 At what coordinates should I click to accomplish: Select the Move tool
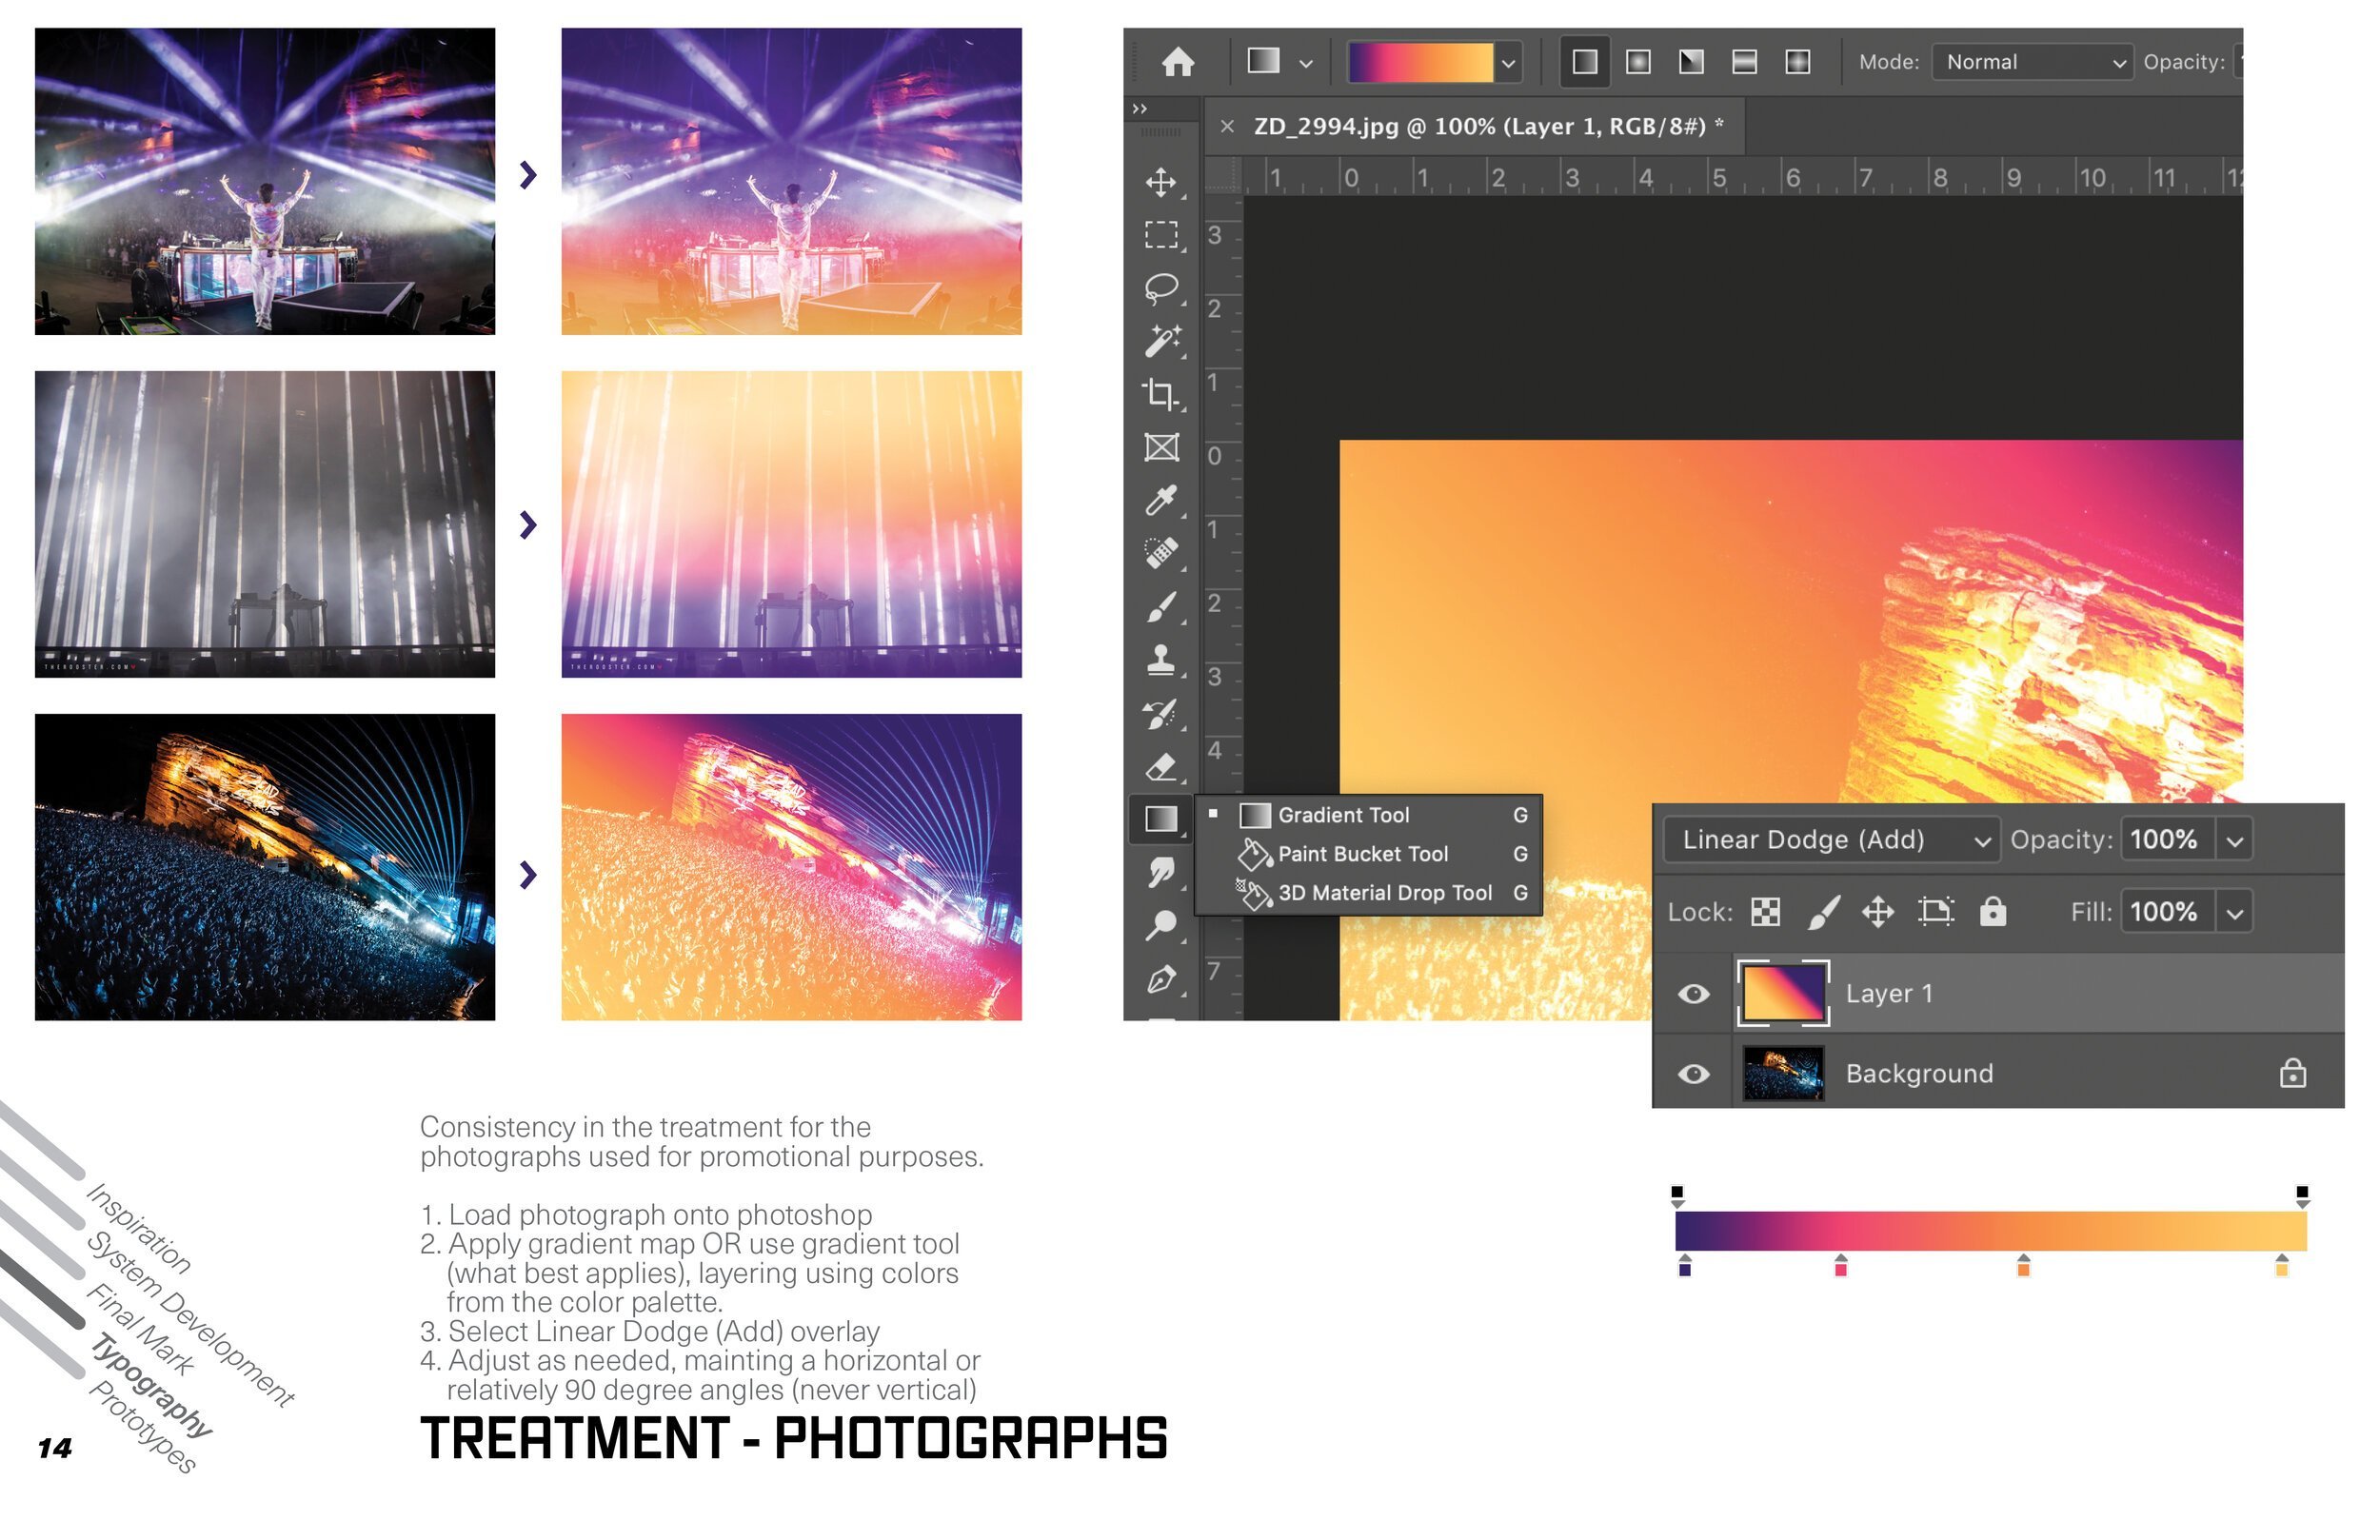click(1160, 182)
